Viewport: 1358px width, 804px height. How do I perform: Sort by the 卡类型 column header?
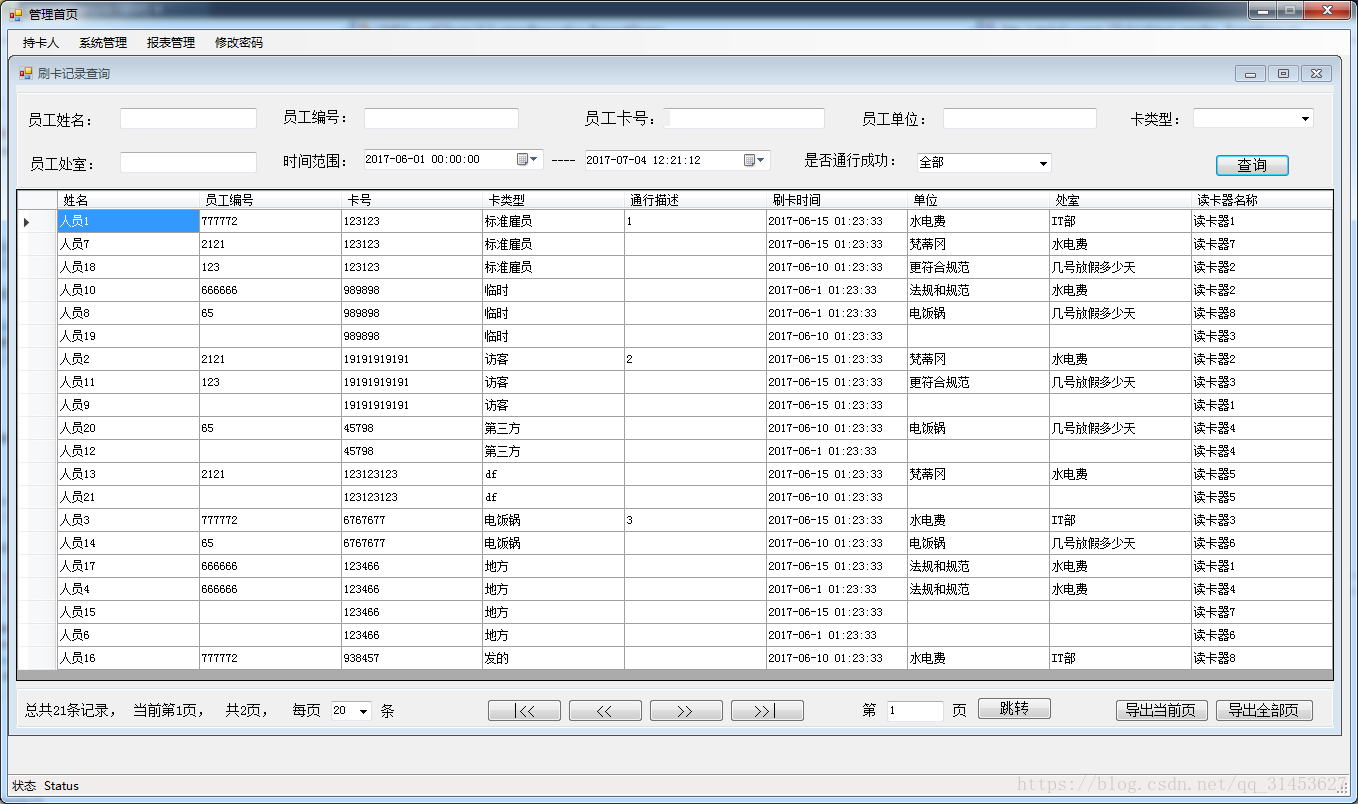pos(554,200)
